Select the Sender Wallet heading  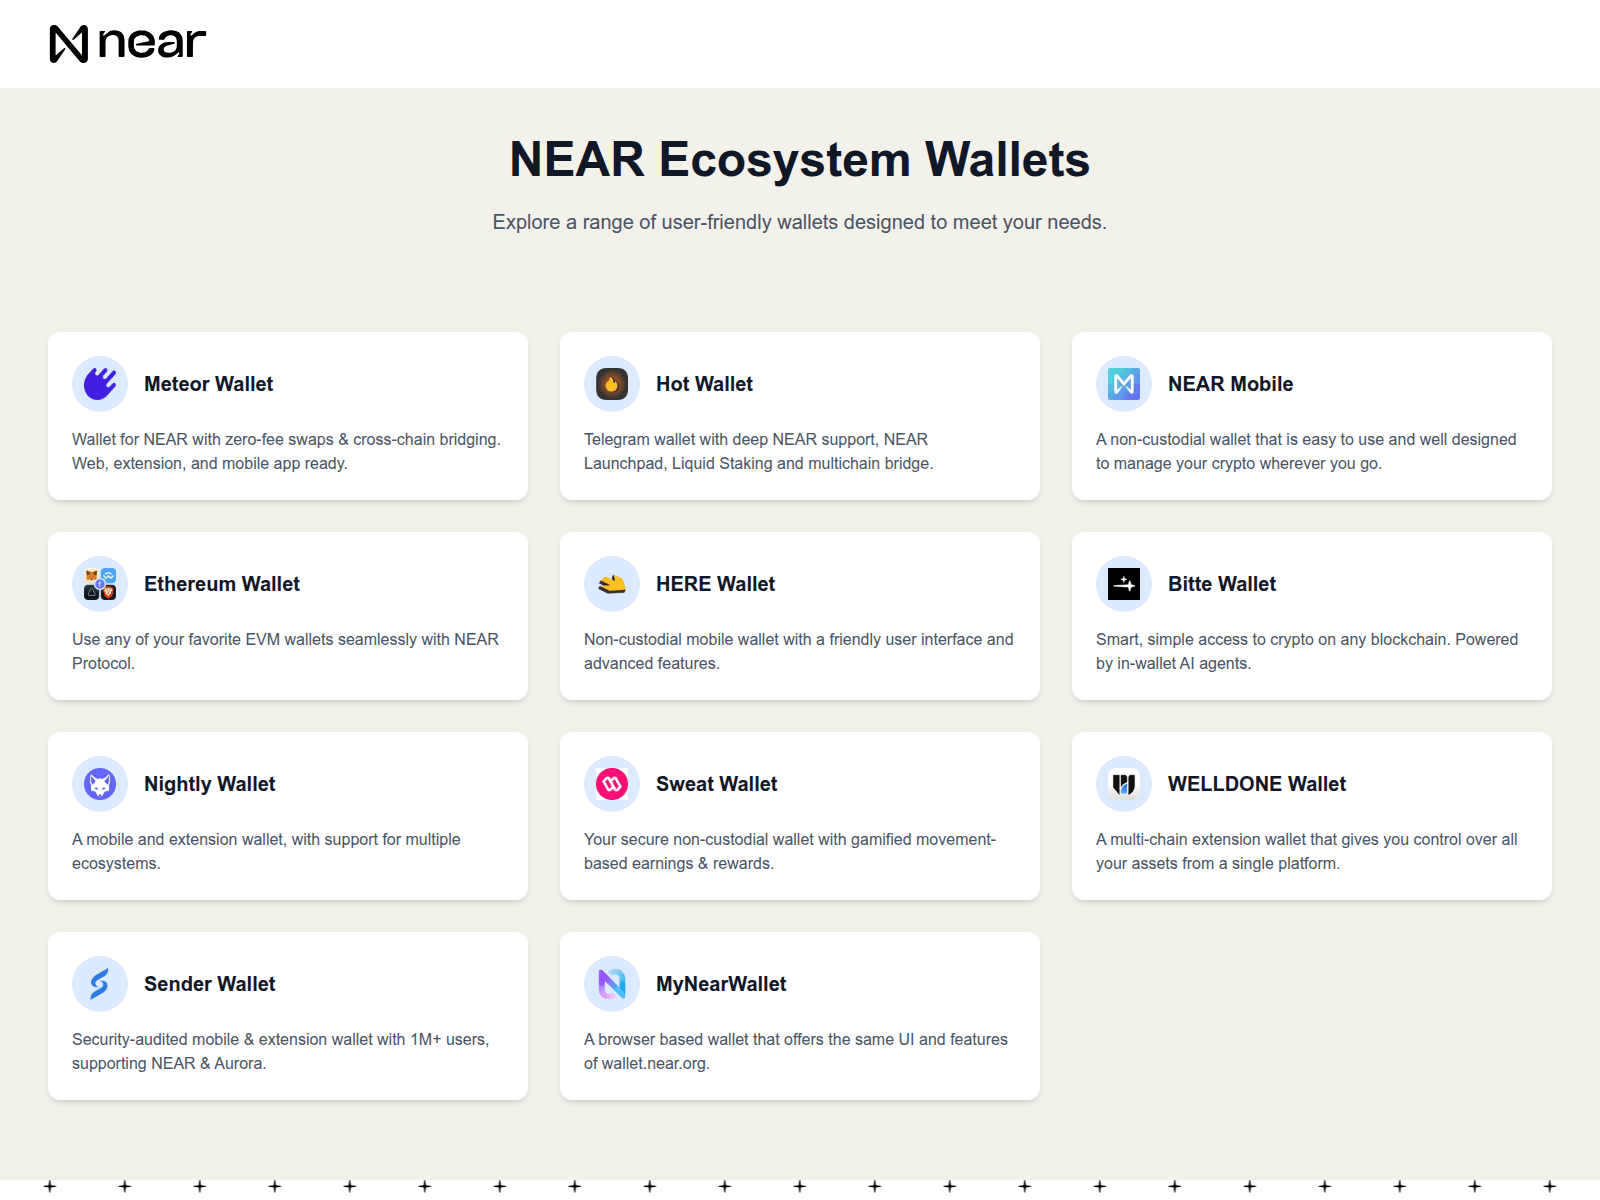tap(209, 984)
